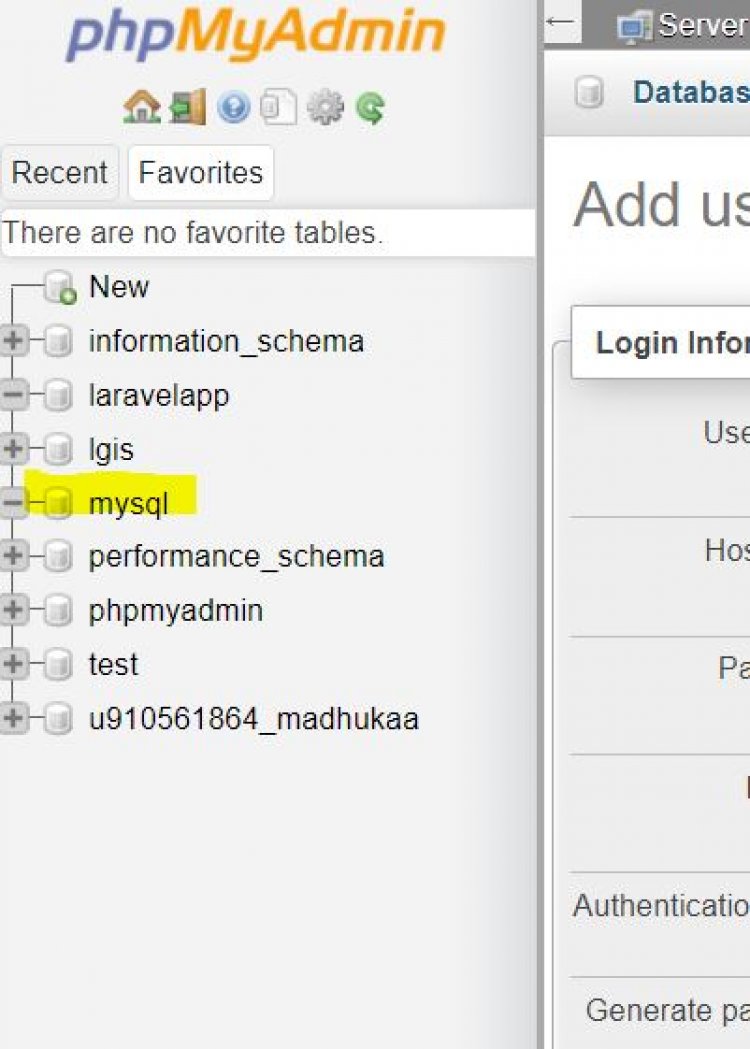Open the phpmyadmin database link
Viewport: 750px width, 1049px height.
[175, 611]
